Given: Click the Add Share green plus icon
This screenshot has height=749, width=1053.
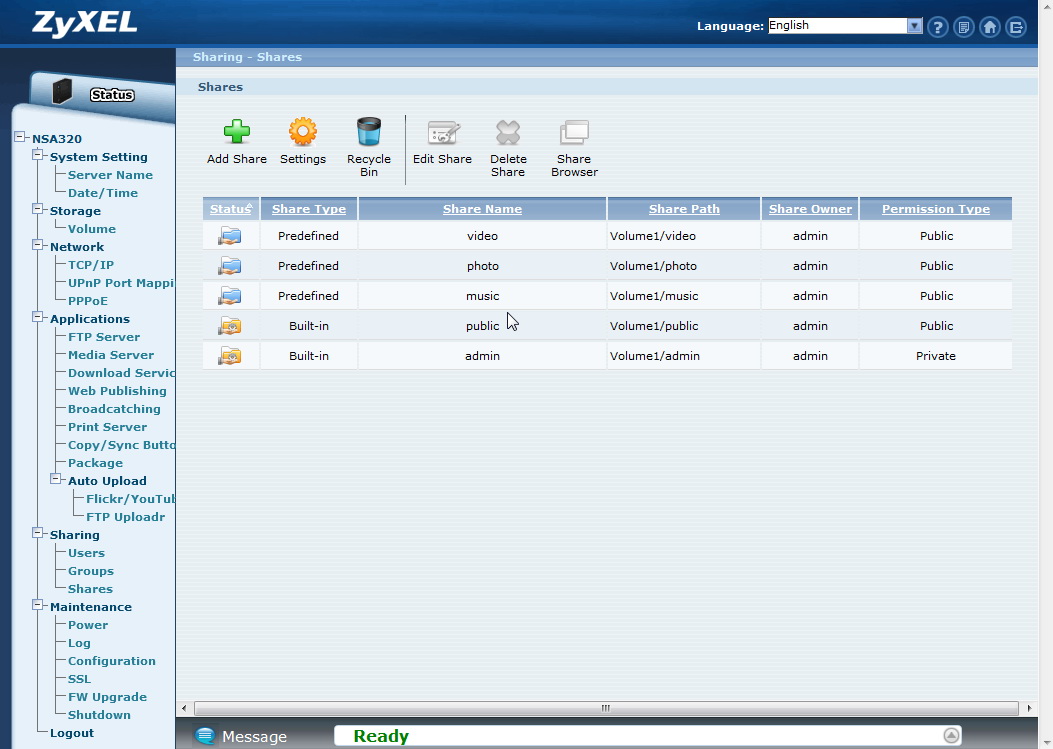Looking at the screenshot, I should (236, 132).
